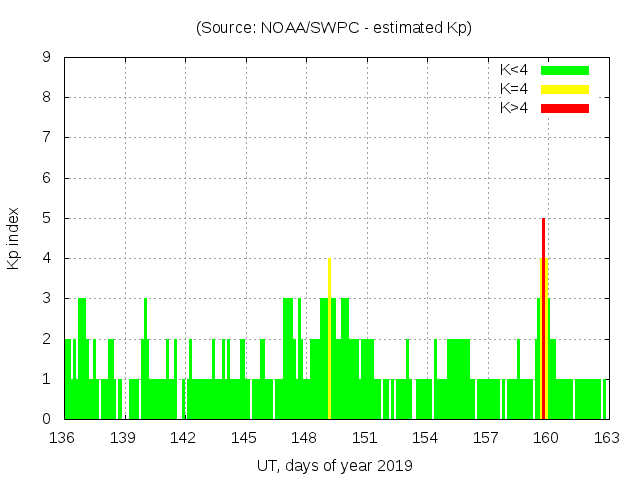Click x-axis tick label 148
Viewport: 640px width, 480px height.
point(304,438)
